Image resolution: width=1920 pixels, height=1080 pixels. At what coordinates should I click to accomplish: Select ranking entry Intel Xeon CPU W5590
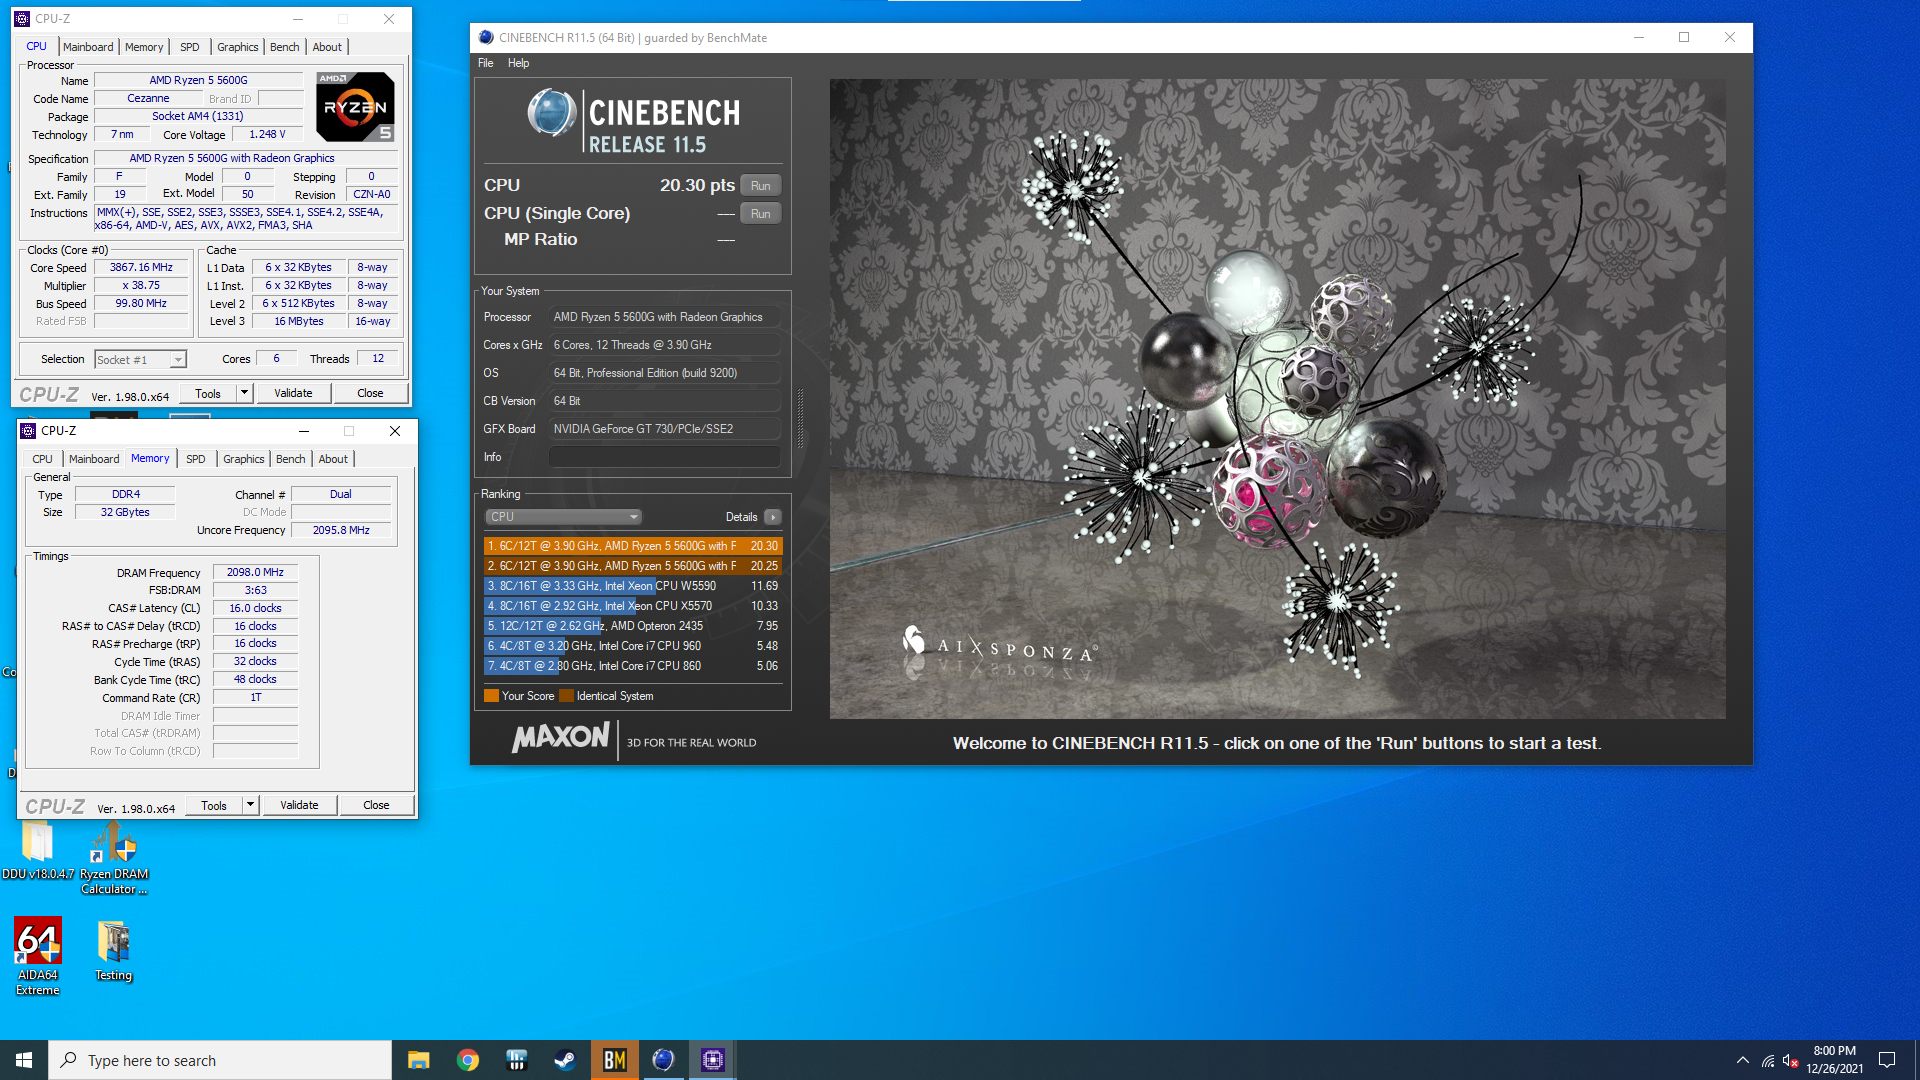(x=632, y=586)
